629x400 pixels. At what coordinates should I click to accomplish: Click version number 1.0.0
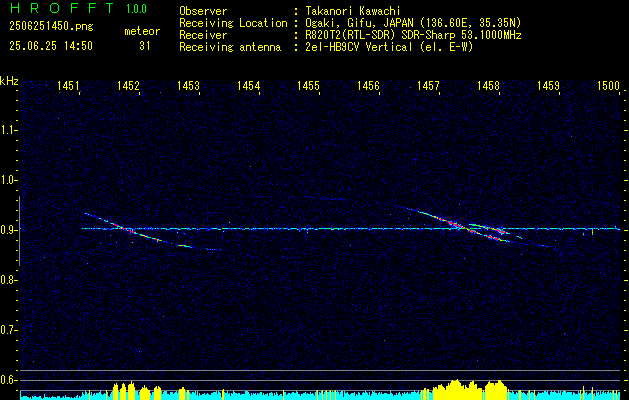(136, 8)
